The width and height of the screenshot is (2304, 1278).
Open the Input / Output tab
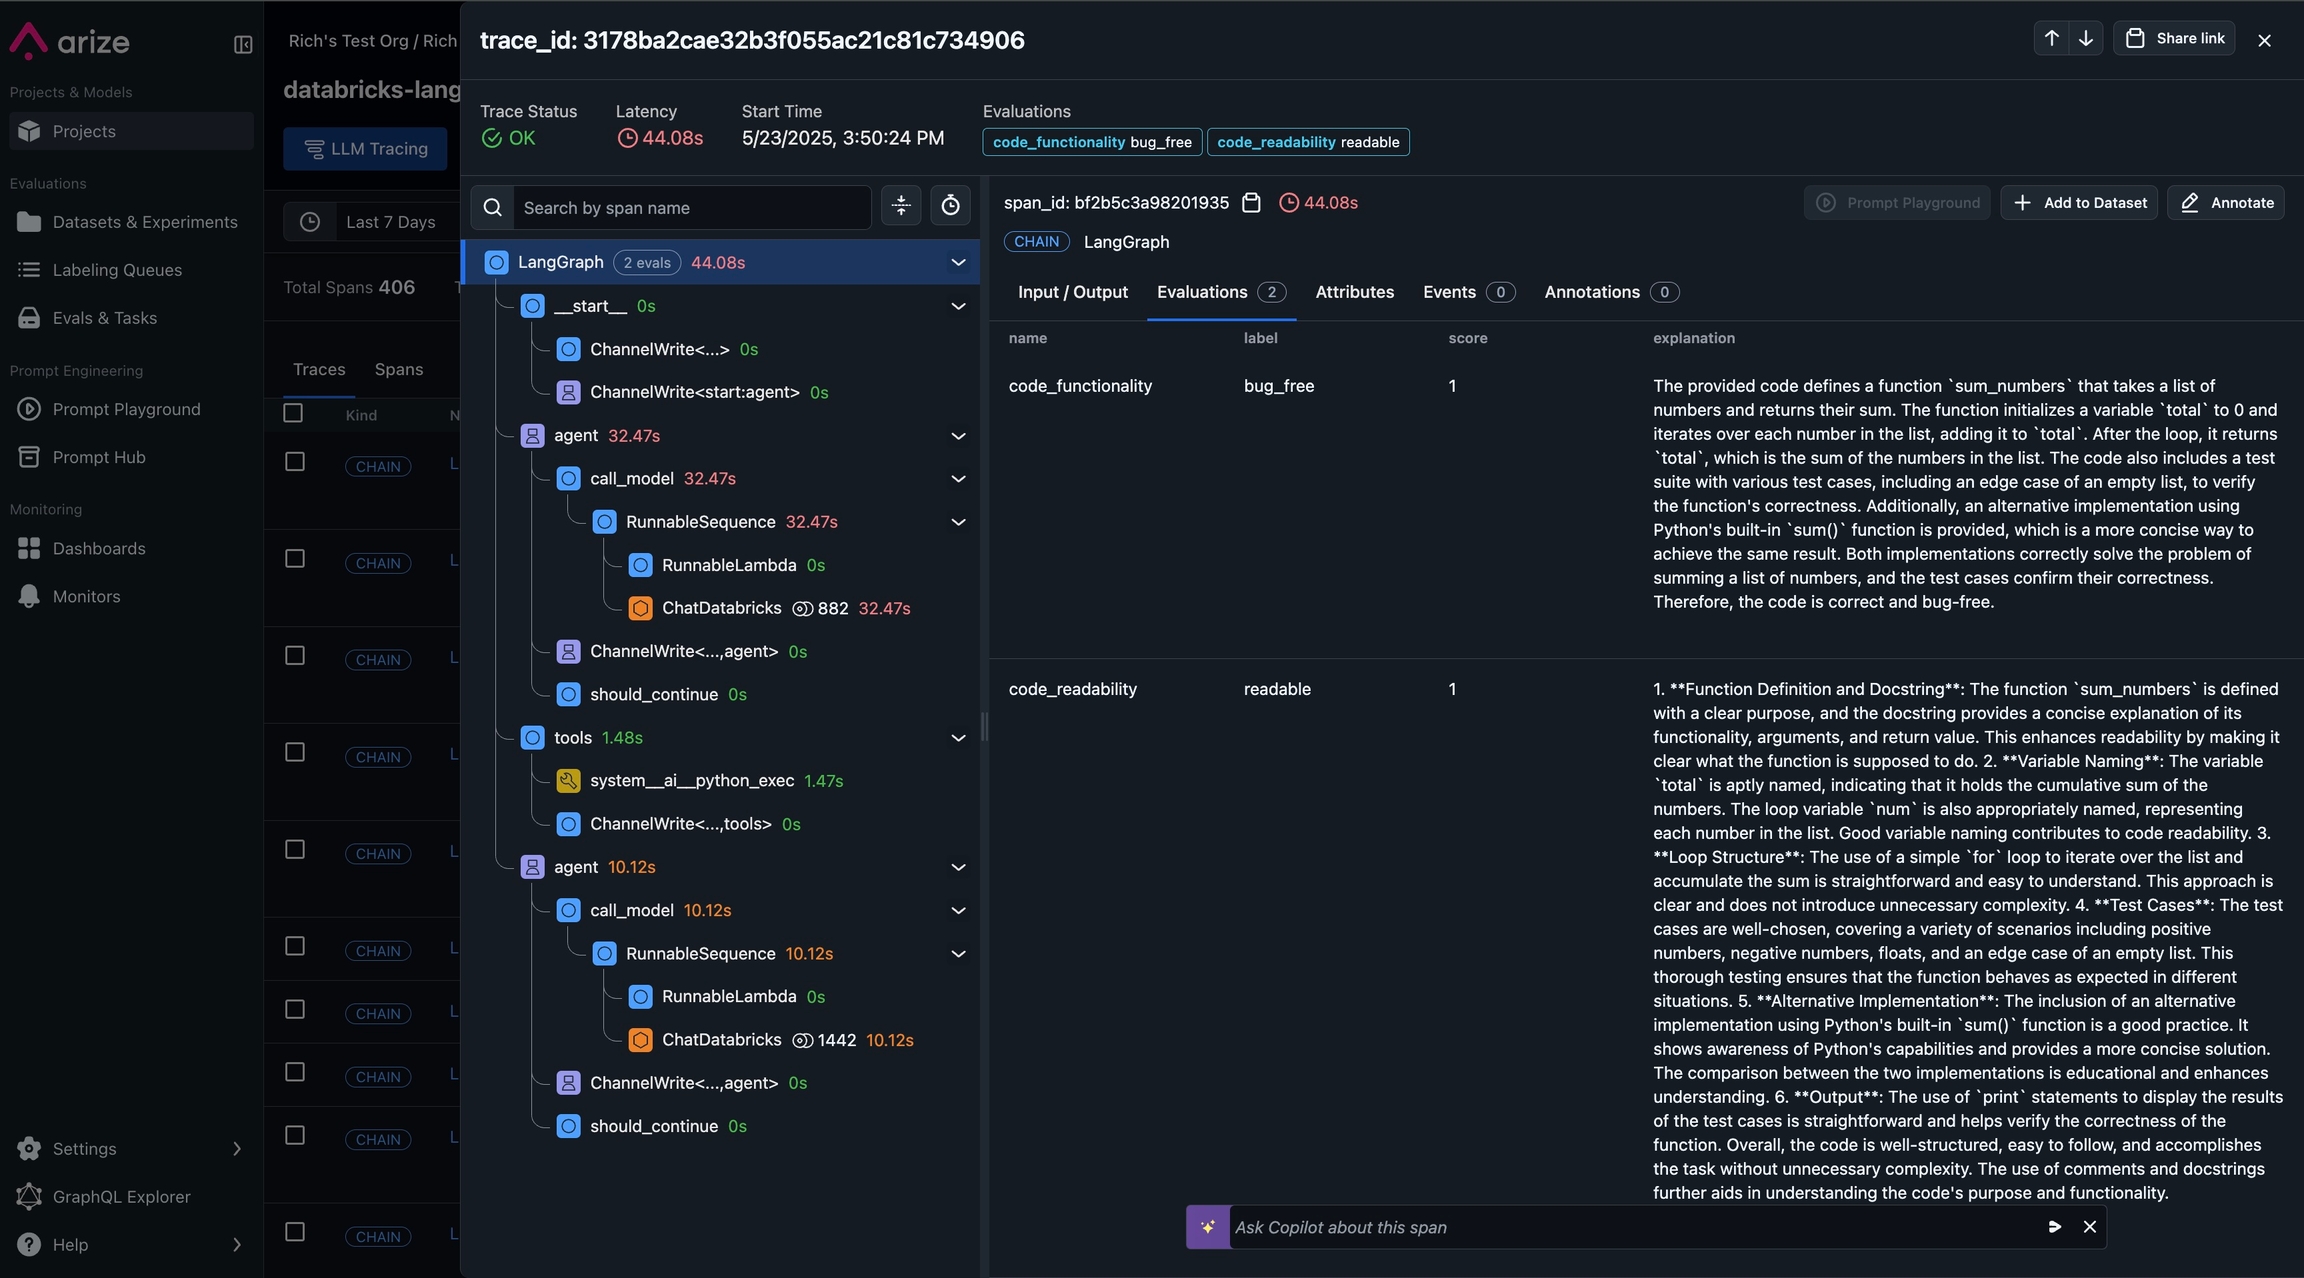[x=1072, y=292]
